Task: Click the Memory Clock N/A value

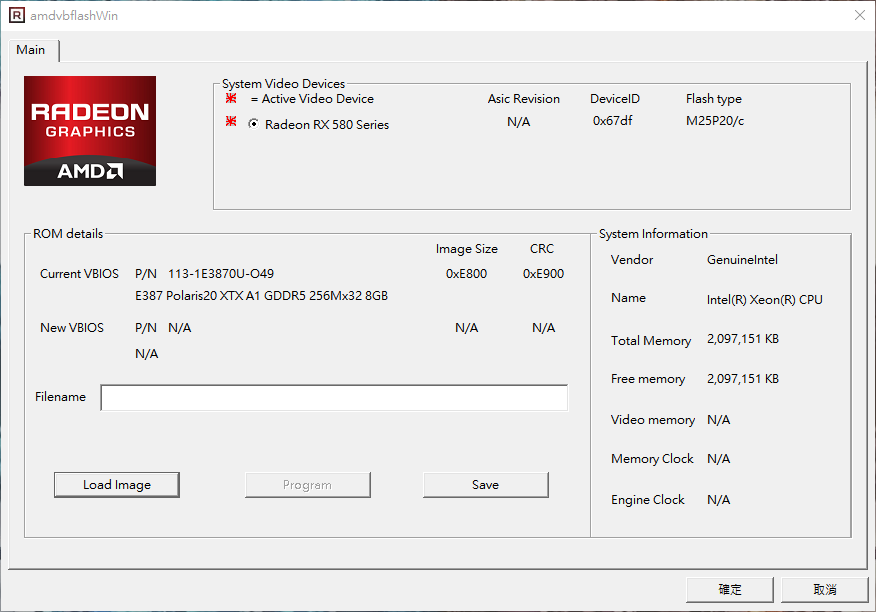Action: click(x=718, y=459)
